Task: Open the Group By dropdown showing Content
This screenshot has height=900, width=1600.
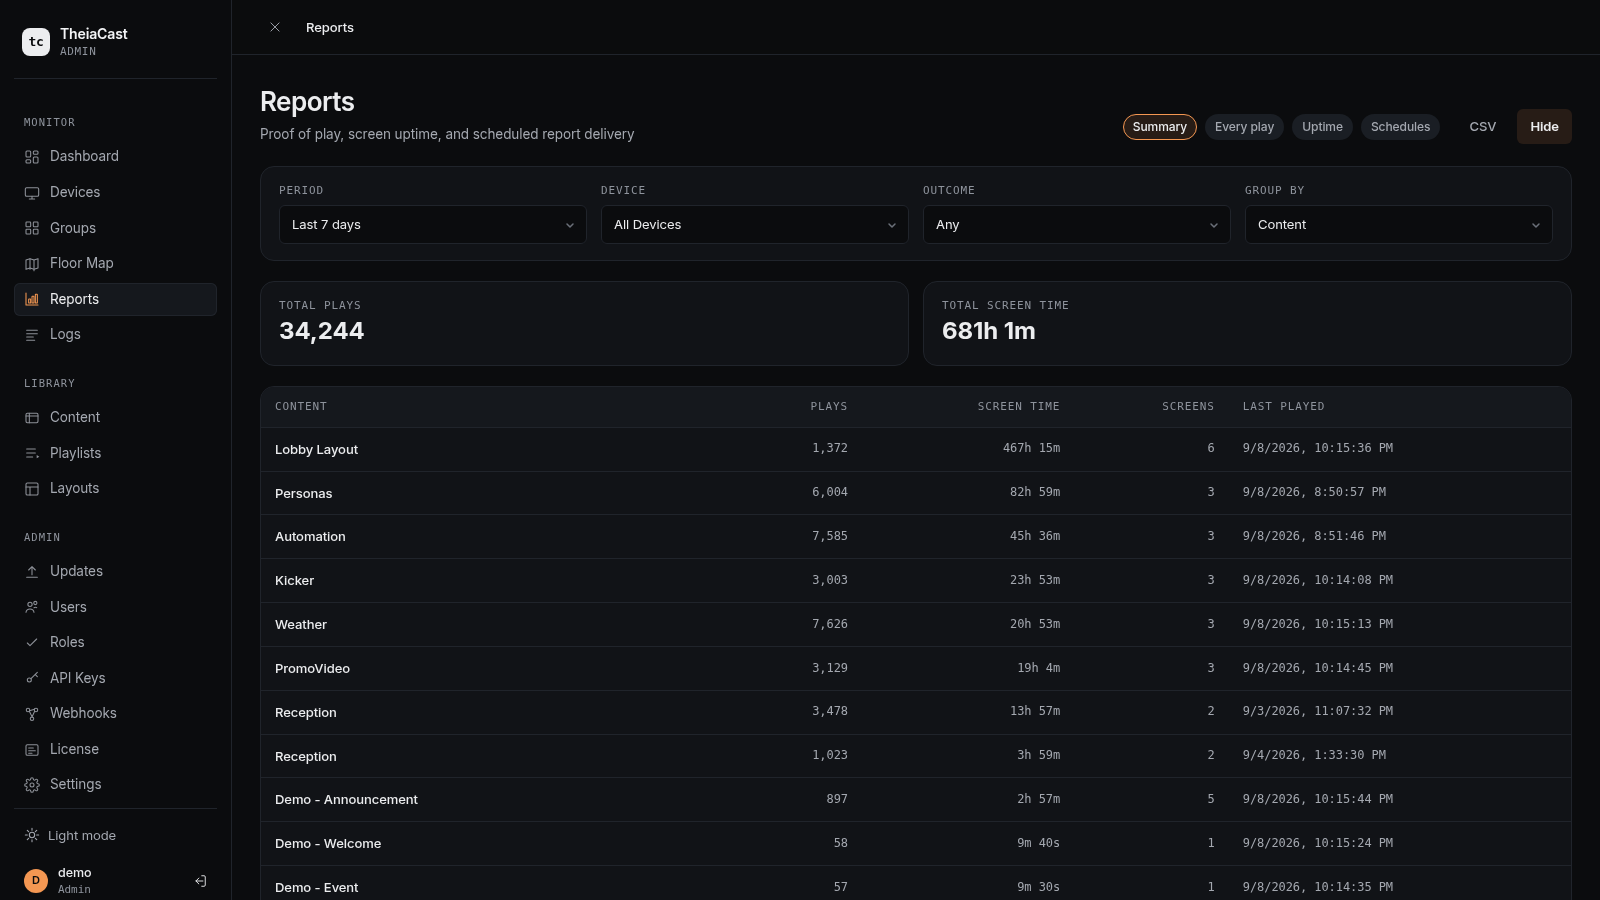Action: (x=1399, y=225)
